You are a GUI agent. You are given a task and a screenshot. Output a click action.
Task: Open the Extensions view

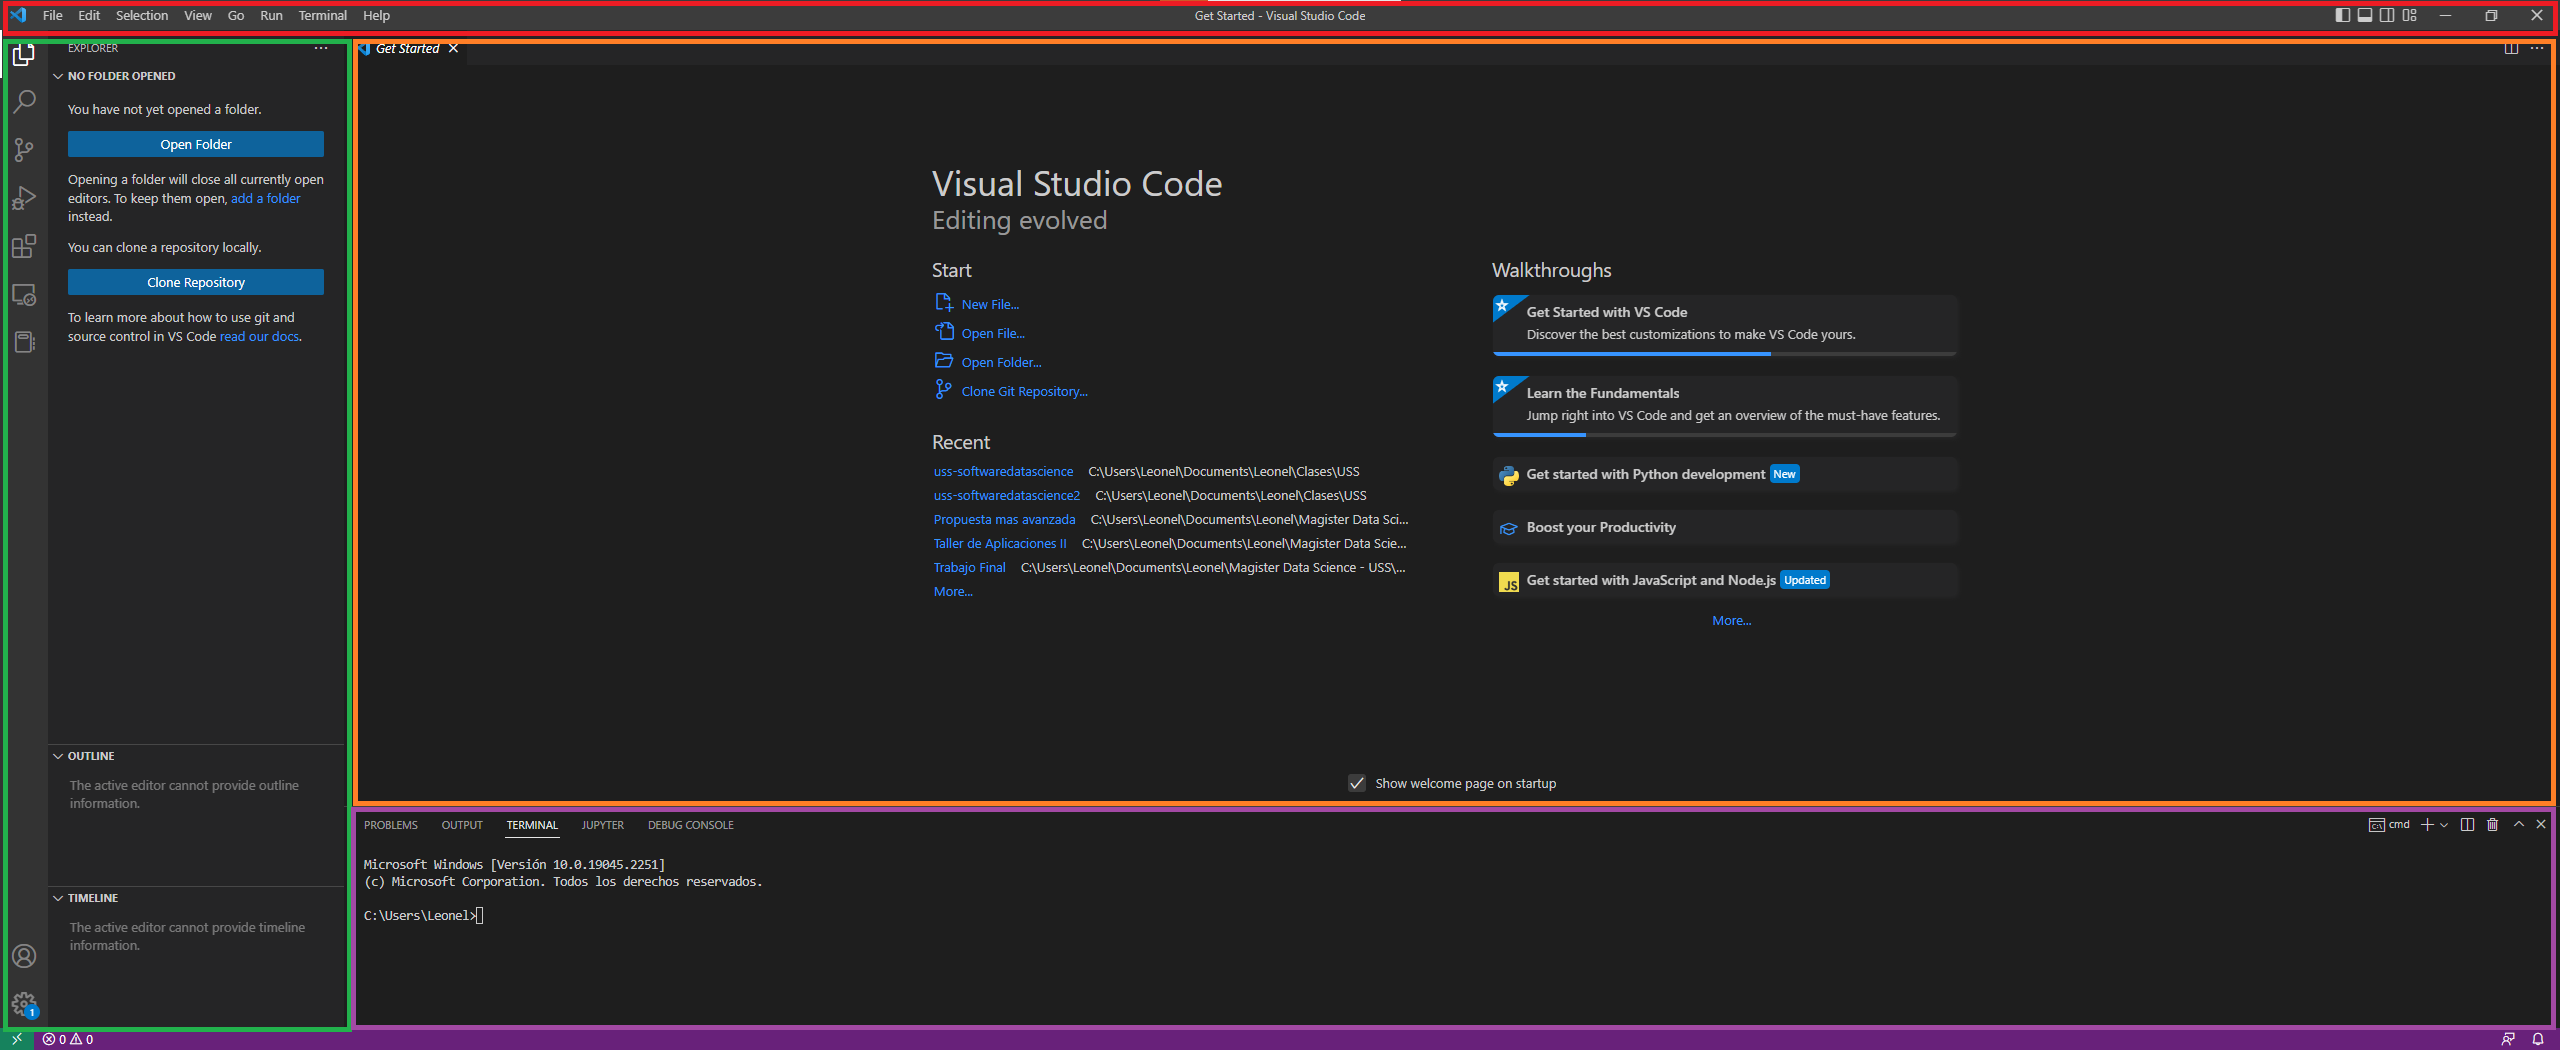[24, 246]
